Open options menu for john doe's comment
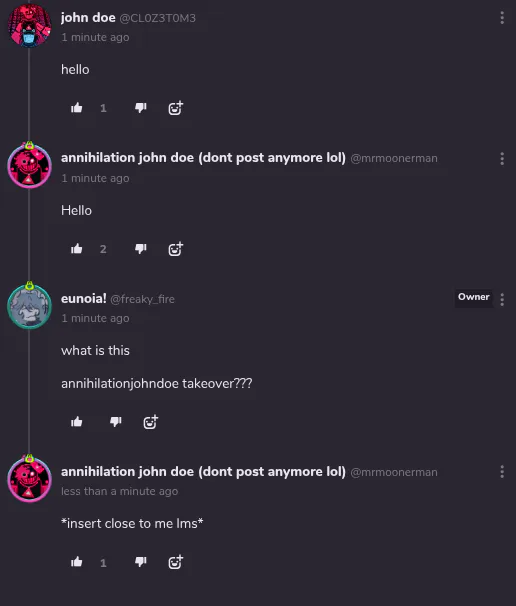Viewport: 516px width, 606px height. coord(502,18)
